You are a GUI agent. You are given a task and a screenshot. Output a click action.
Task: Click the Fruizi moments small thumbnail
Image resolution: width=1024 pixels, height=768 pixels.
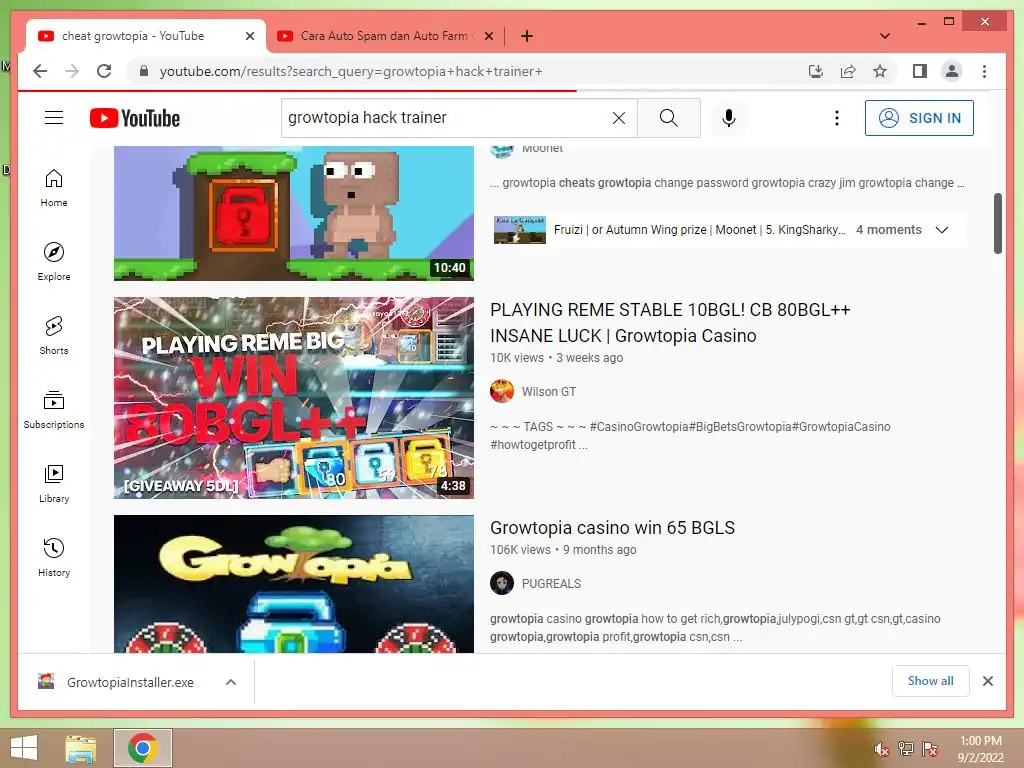[520, 230]
